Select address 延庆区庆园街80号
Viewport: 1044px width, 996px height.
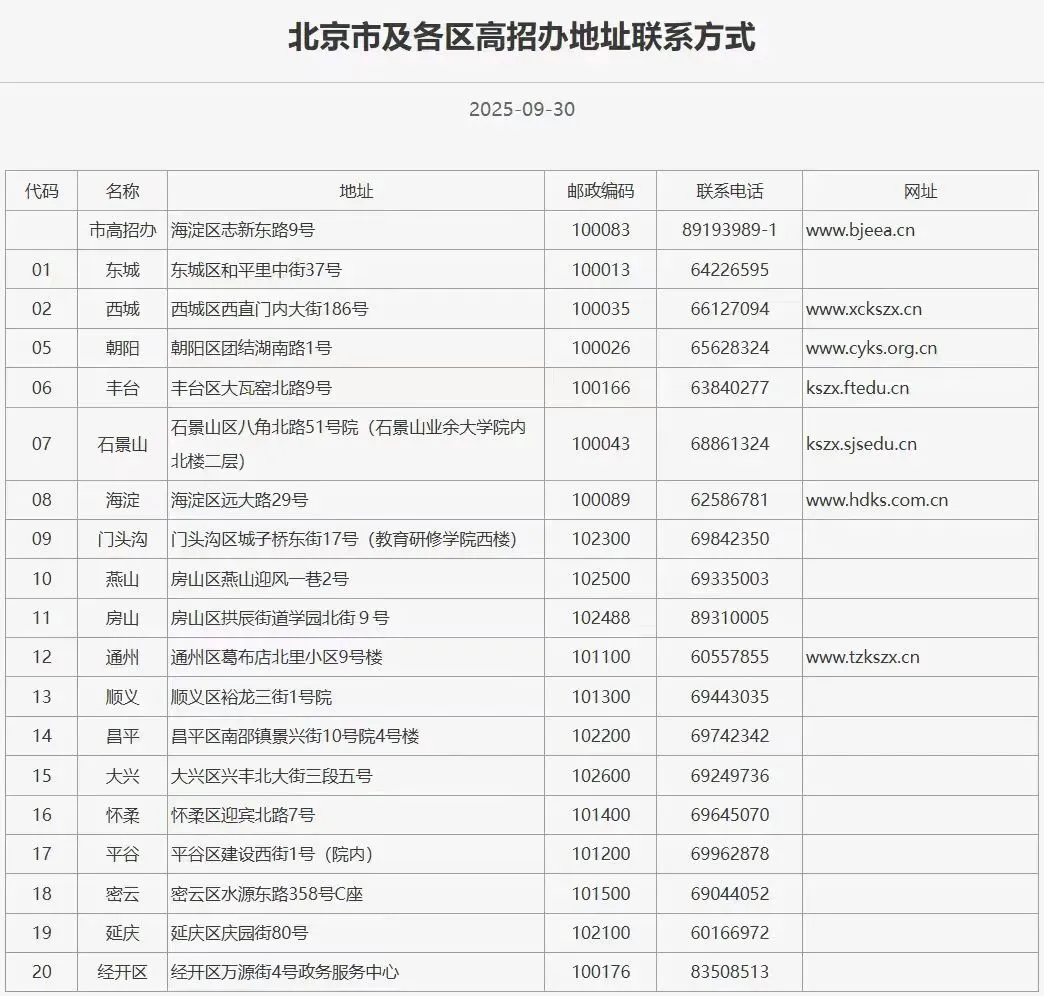239,933
